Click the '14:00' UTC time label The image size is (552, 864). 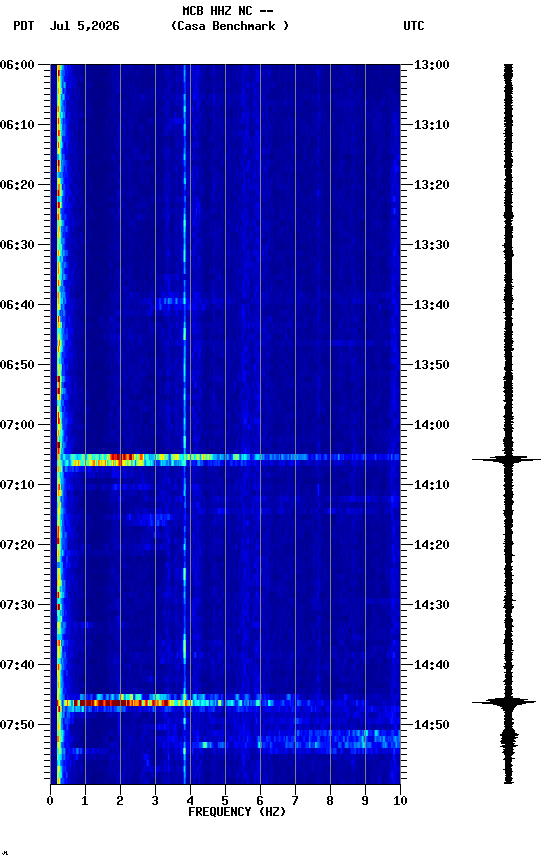432,425
